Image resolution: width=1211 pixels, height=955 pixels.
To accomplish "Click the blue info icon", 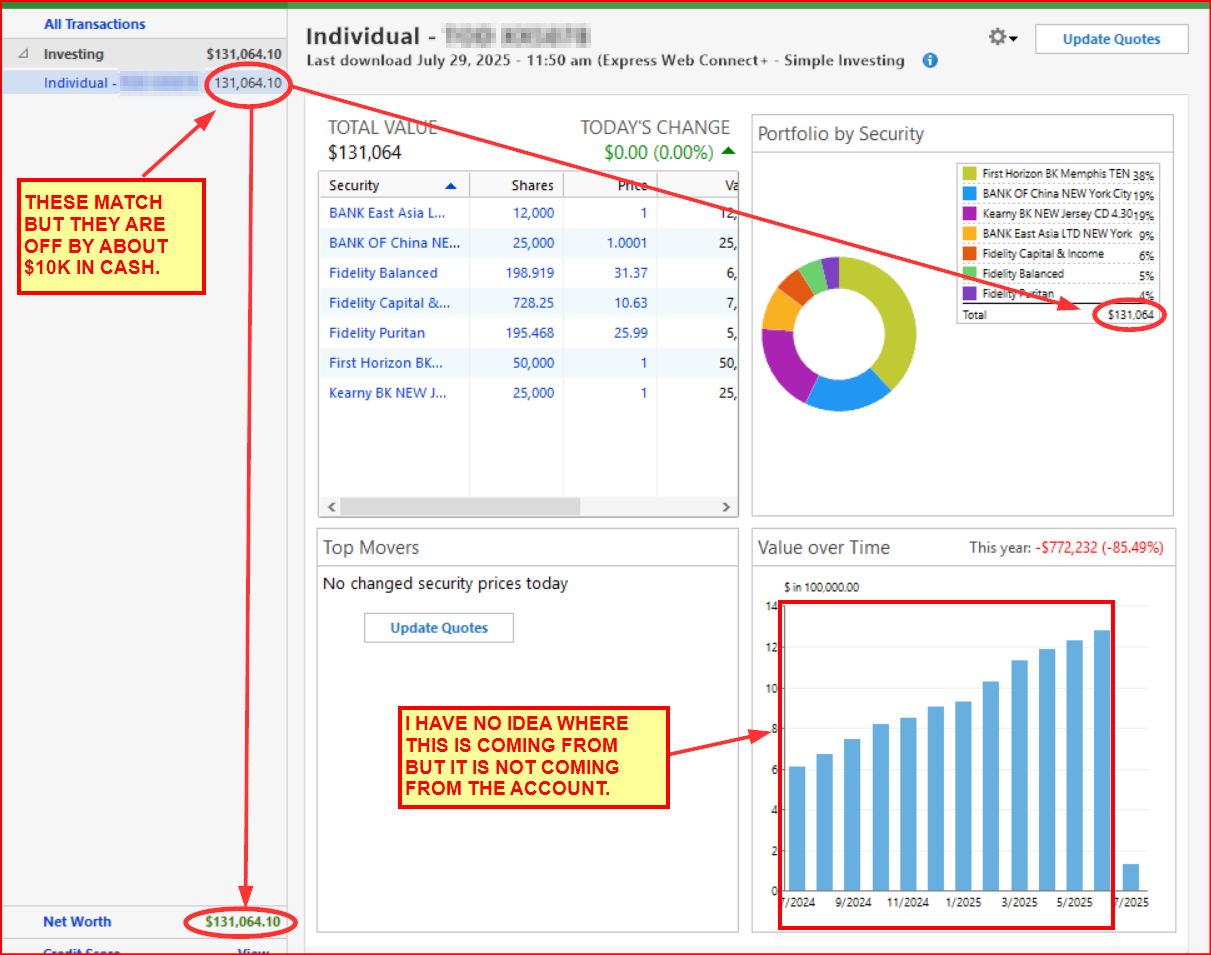I will pos(930,60).
